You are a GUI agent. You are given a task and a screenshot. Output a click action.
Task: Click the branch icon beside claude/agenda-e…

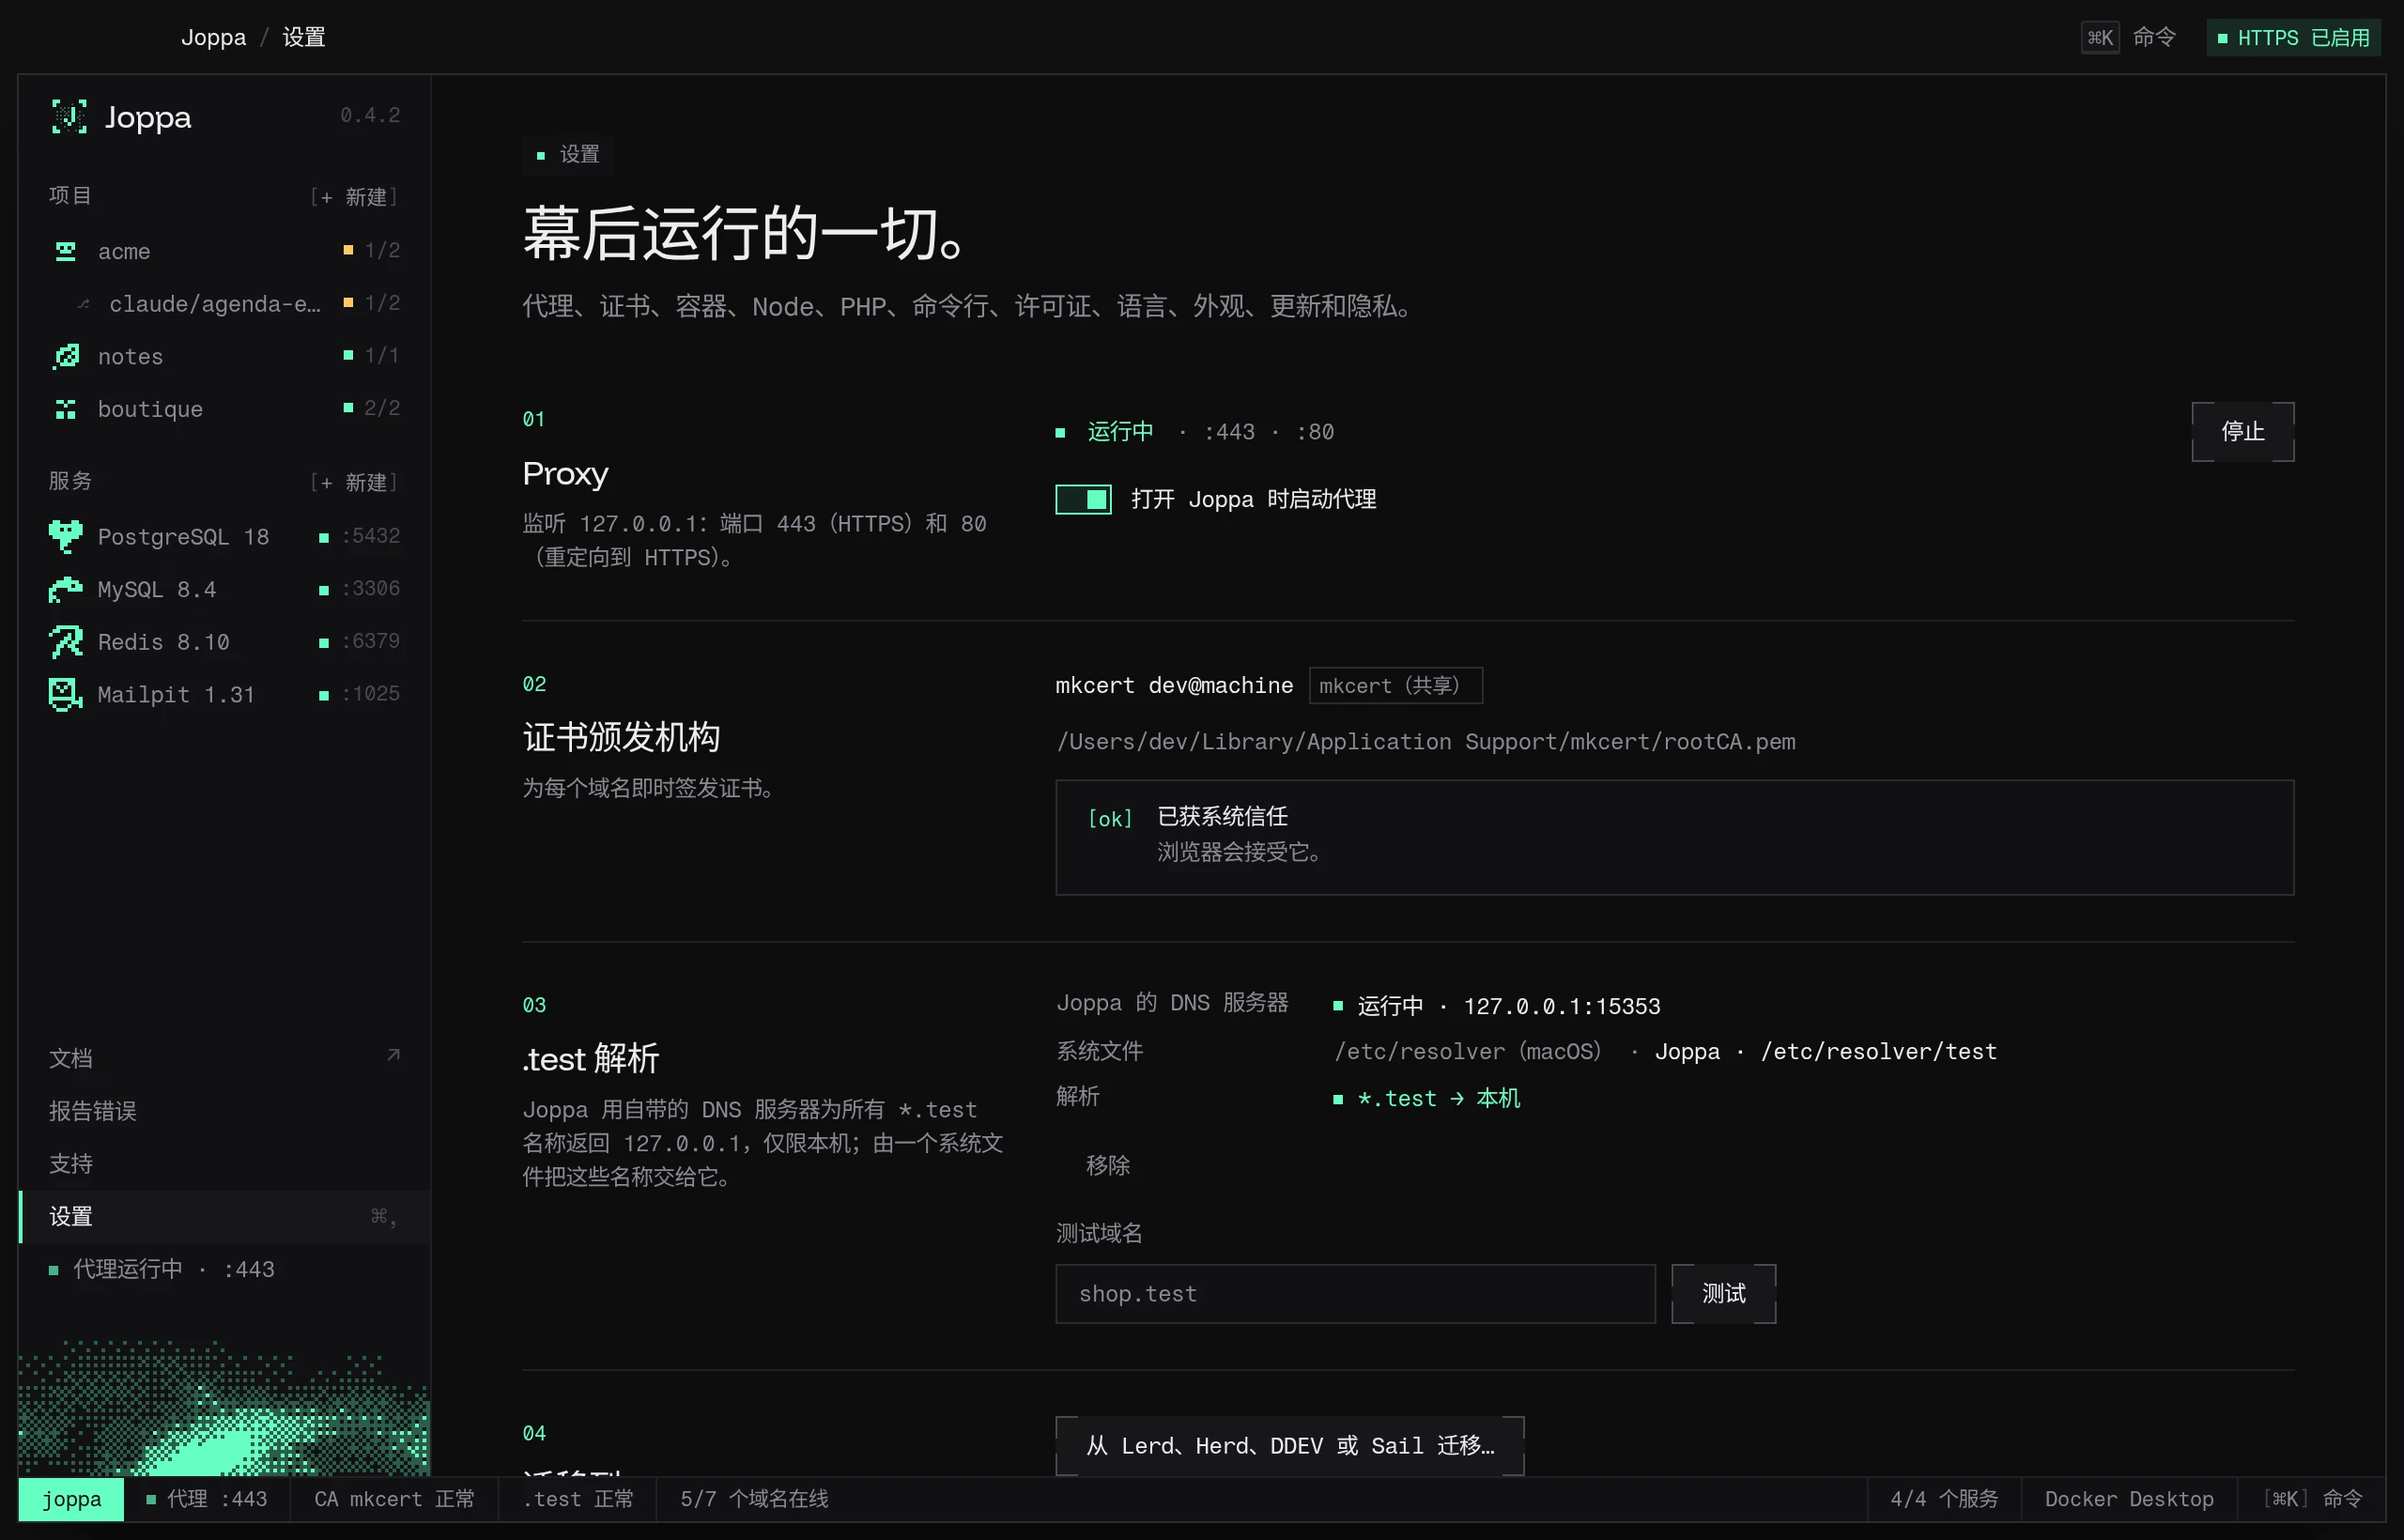click(84, 304)
